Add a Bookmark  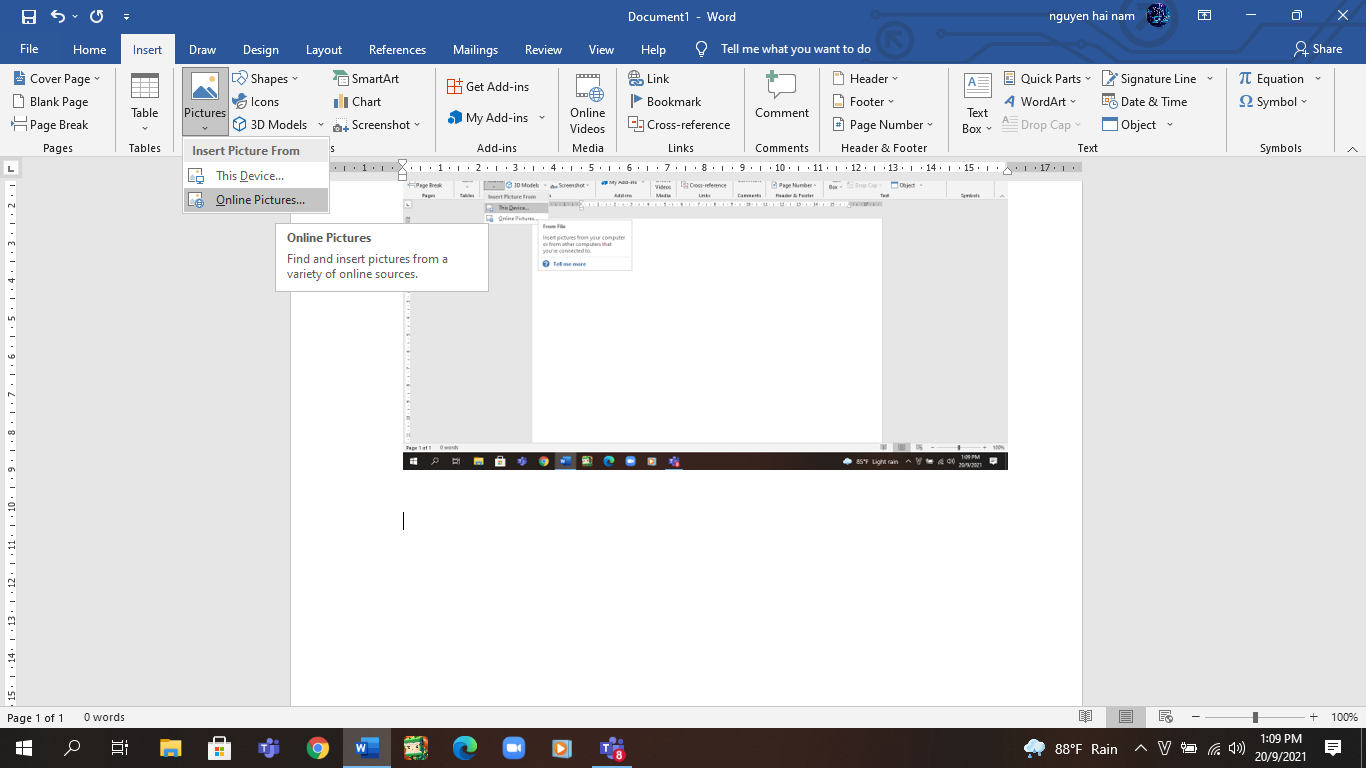coord(664,101)
